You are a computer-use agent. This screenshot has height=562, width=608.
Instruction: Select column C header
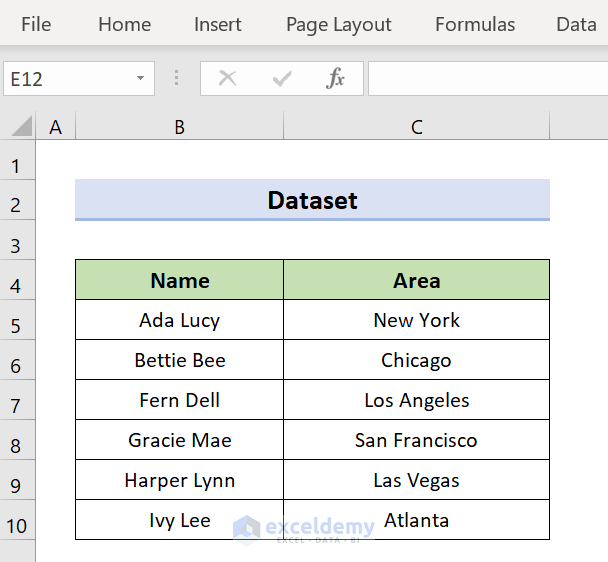click(x=416, y=127)
